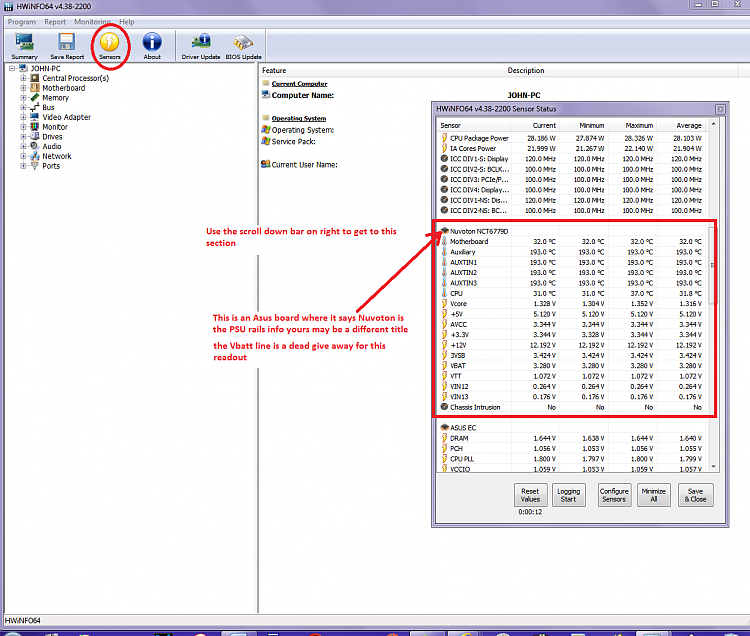Click the Chassis Intrusion sensor icon

444,407
